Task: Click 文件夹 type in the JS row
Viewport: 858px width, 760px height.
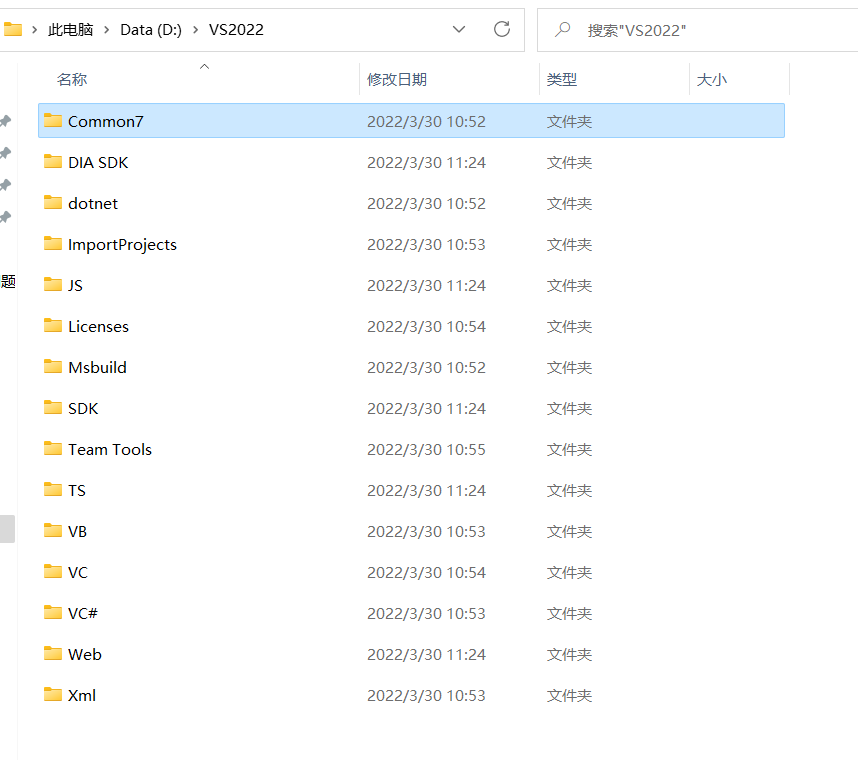Action: [x=569, y=286]
